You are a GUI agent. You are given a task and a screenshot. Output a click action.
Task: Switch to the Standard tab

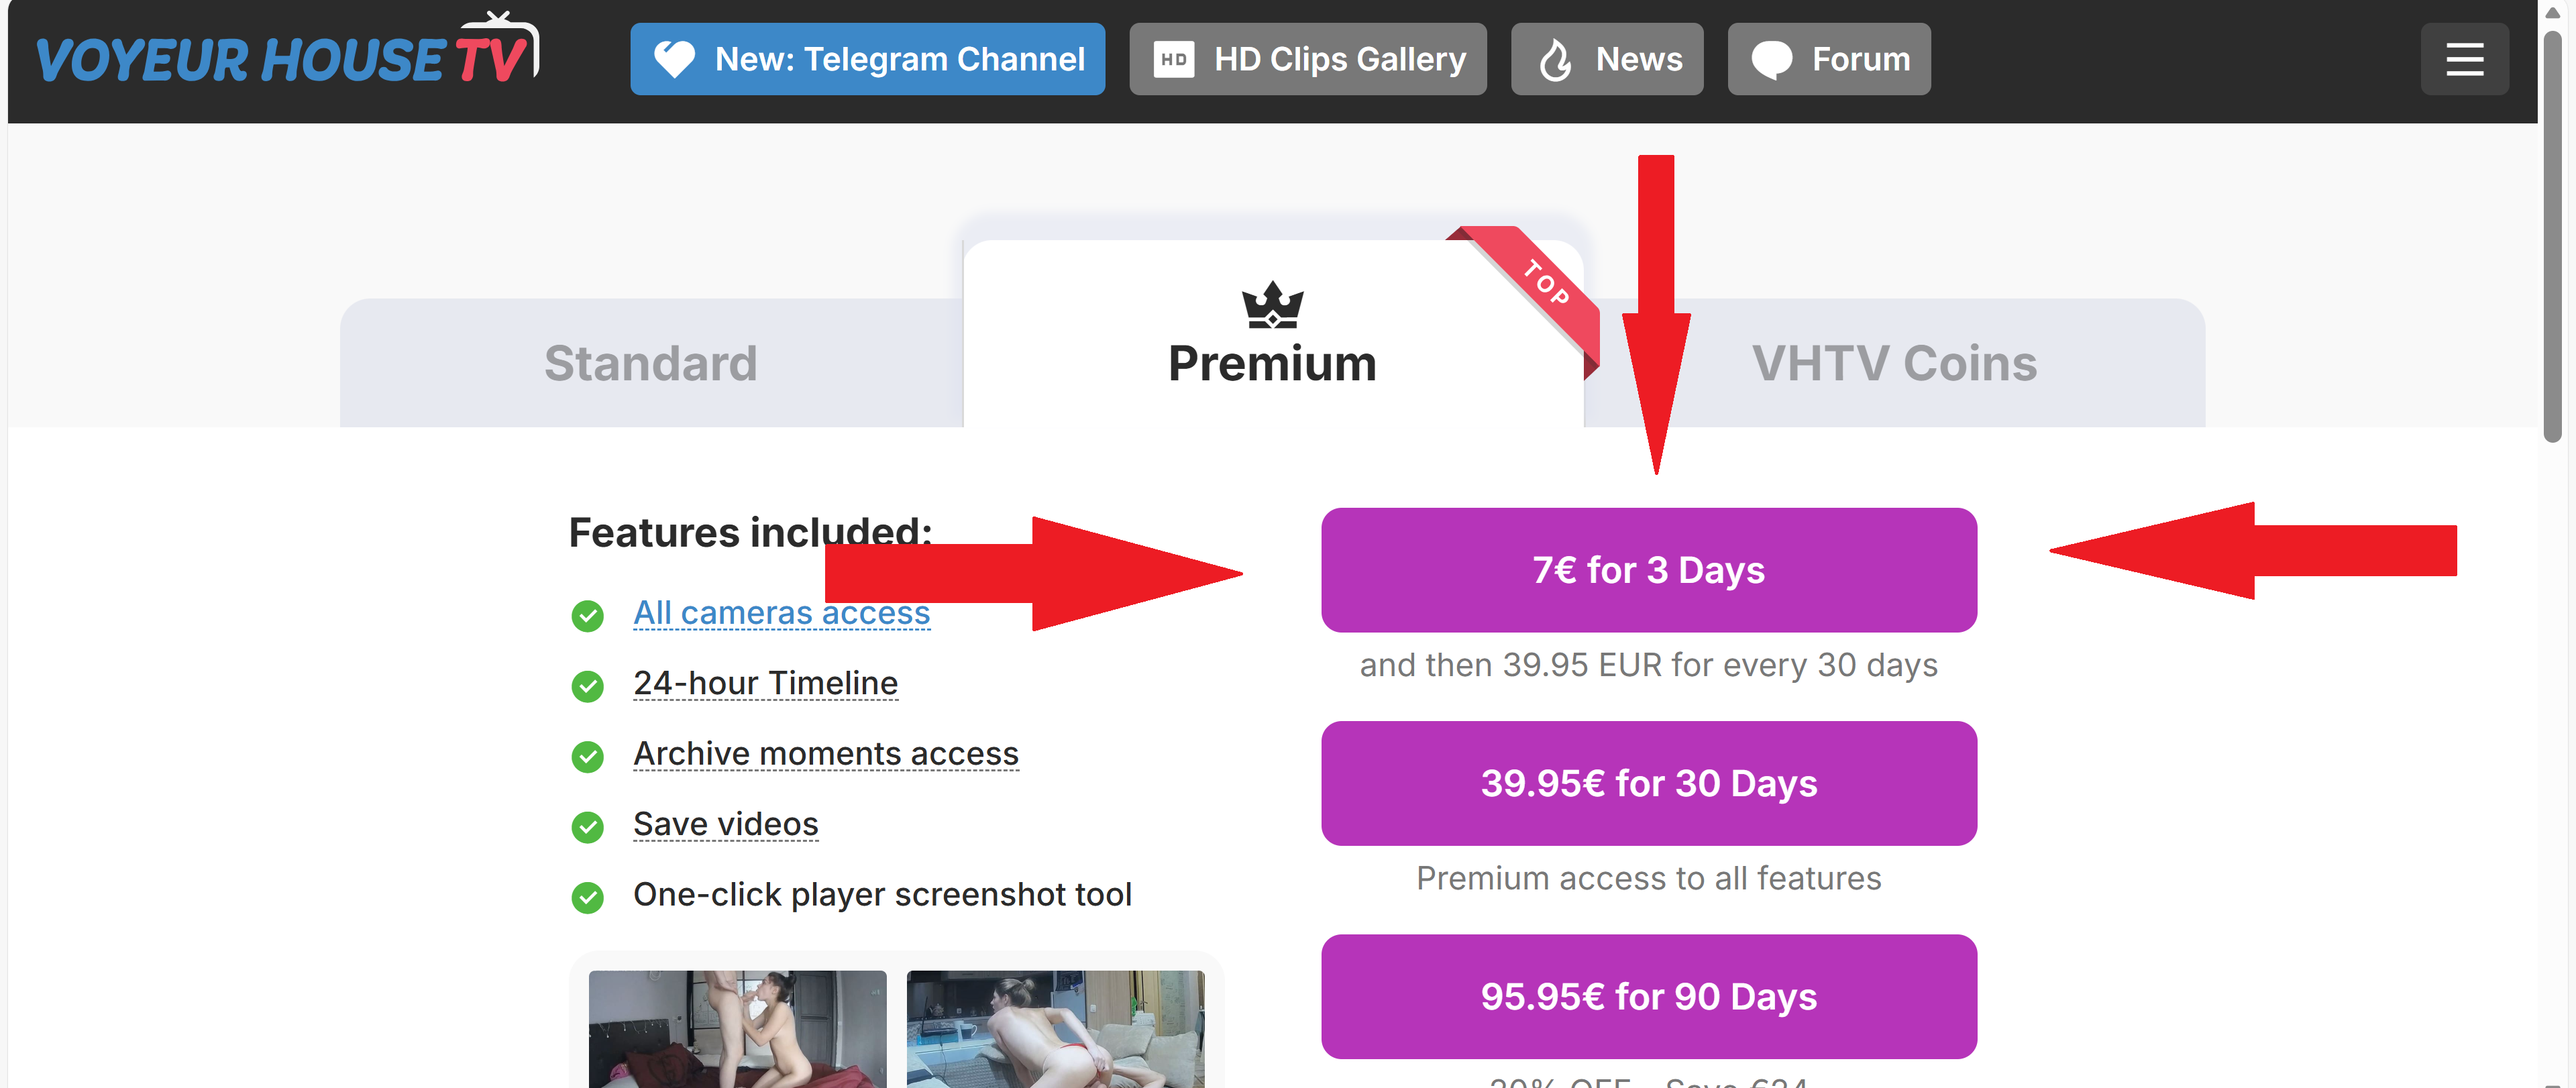[651, 363]
